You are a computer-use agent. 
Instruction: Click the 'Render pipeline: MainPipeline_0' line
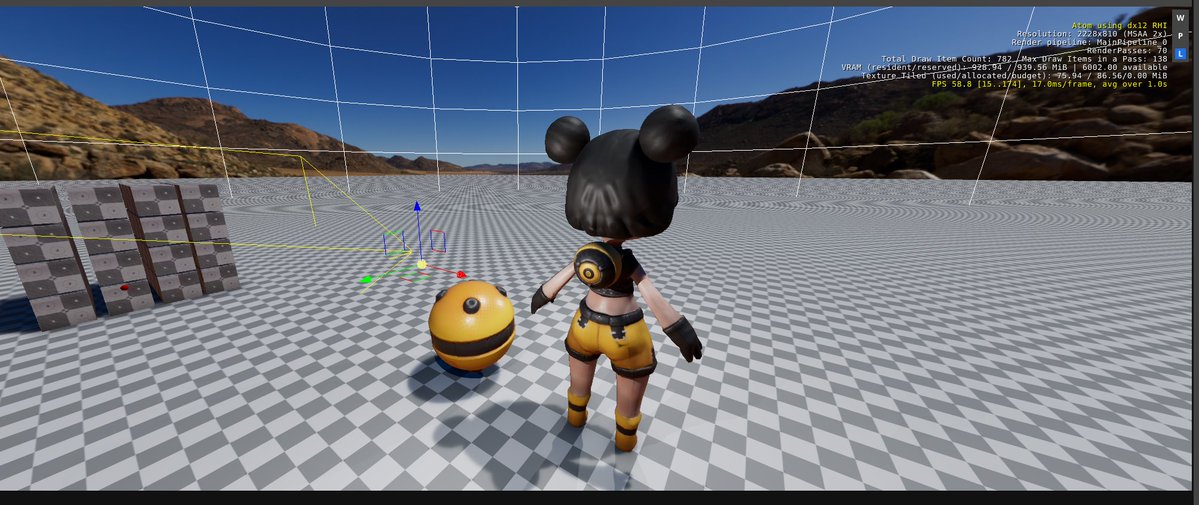click(1090, 42)
